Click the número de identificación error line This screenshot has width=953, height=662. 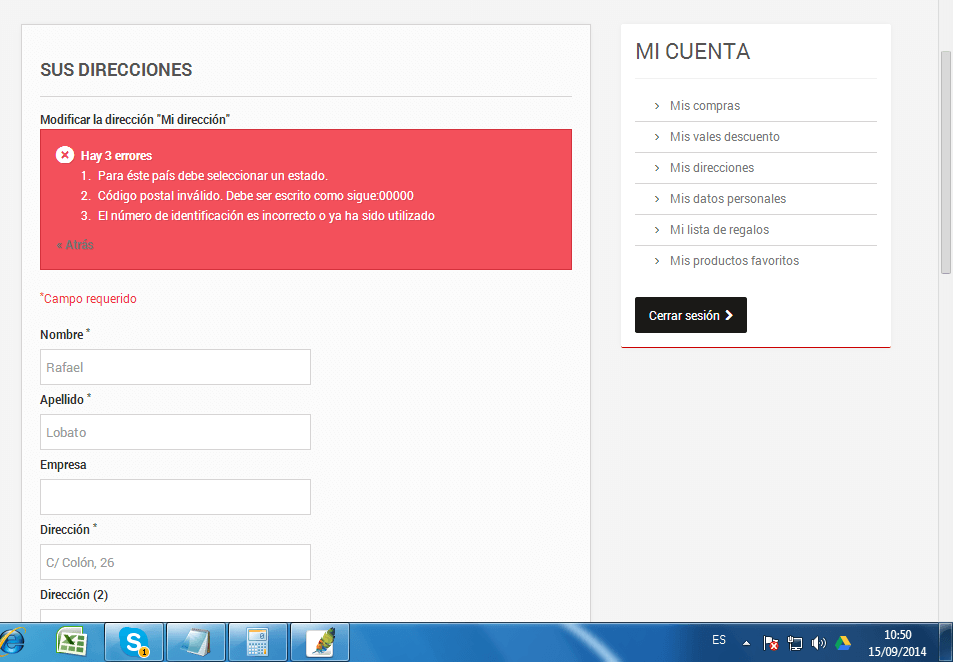tap(266, 216)
